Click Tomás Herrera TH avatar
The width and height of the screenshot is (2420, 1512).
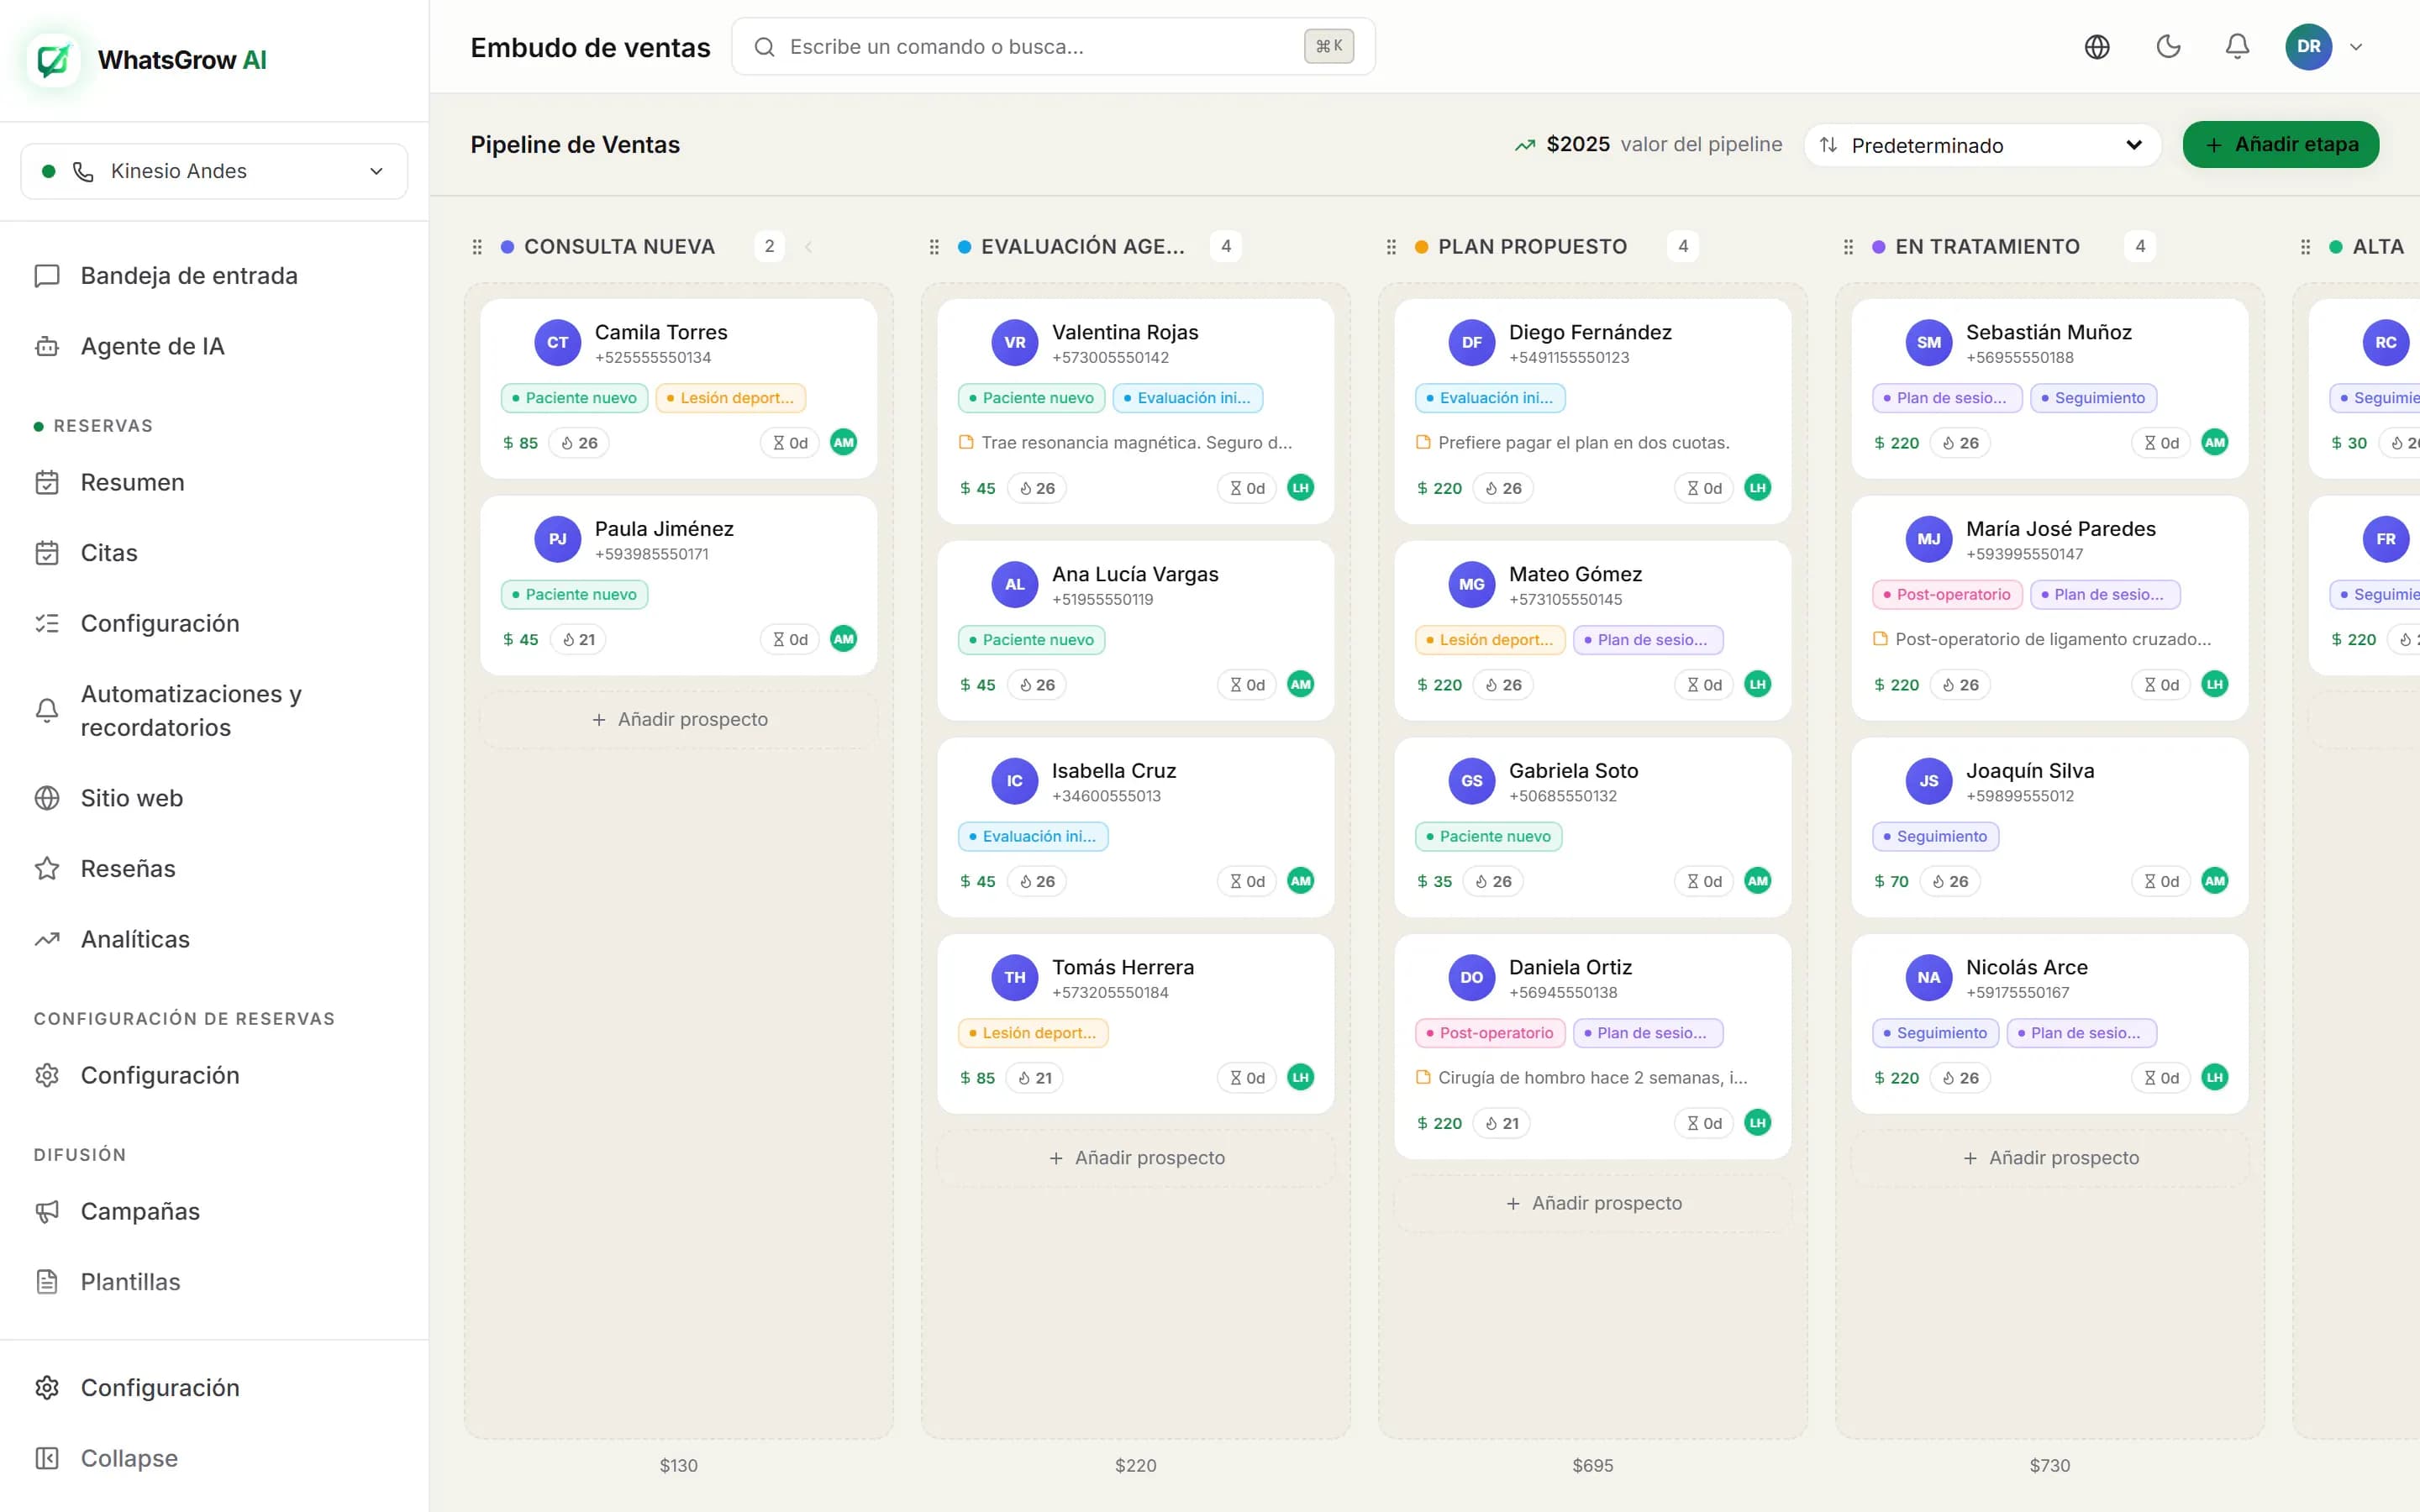[1015, 978]
